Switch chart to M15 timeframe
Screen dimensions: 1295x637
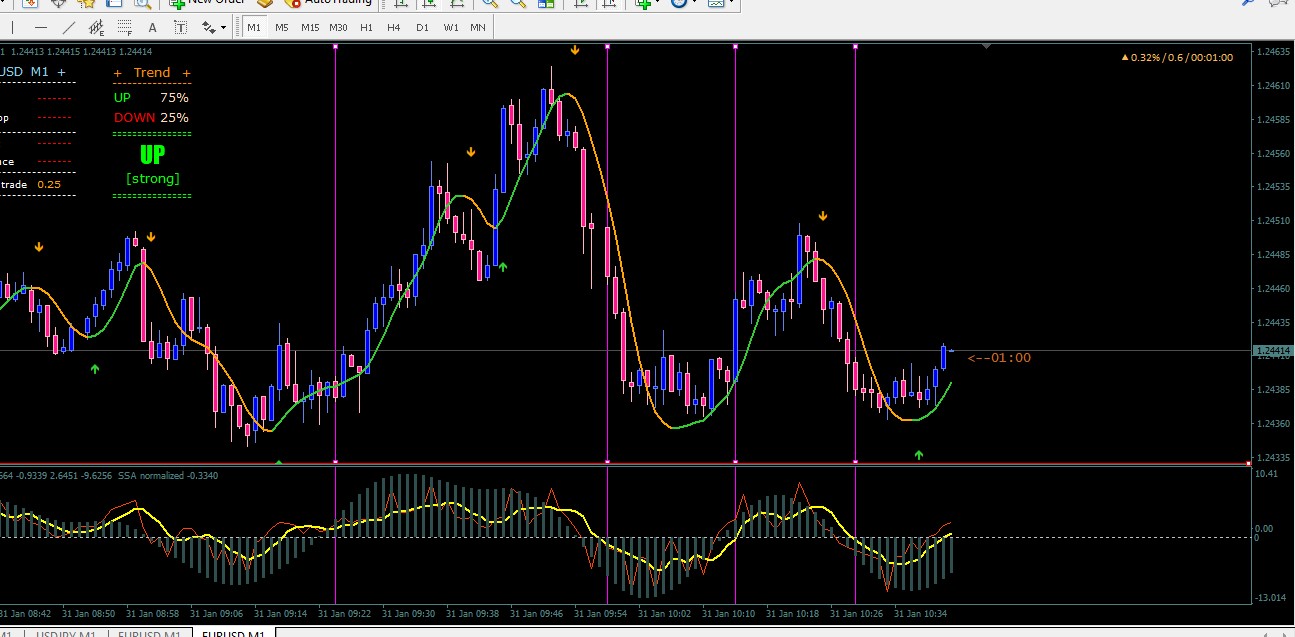tap(310, 27)
